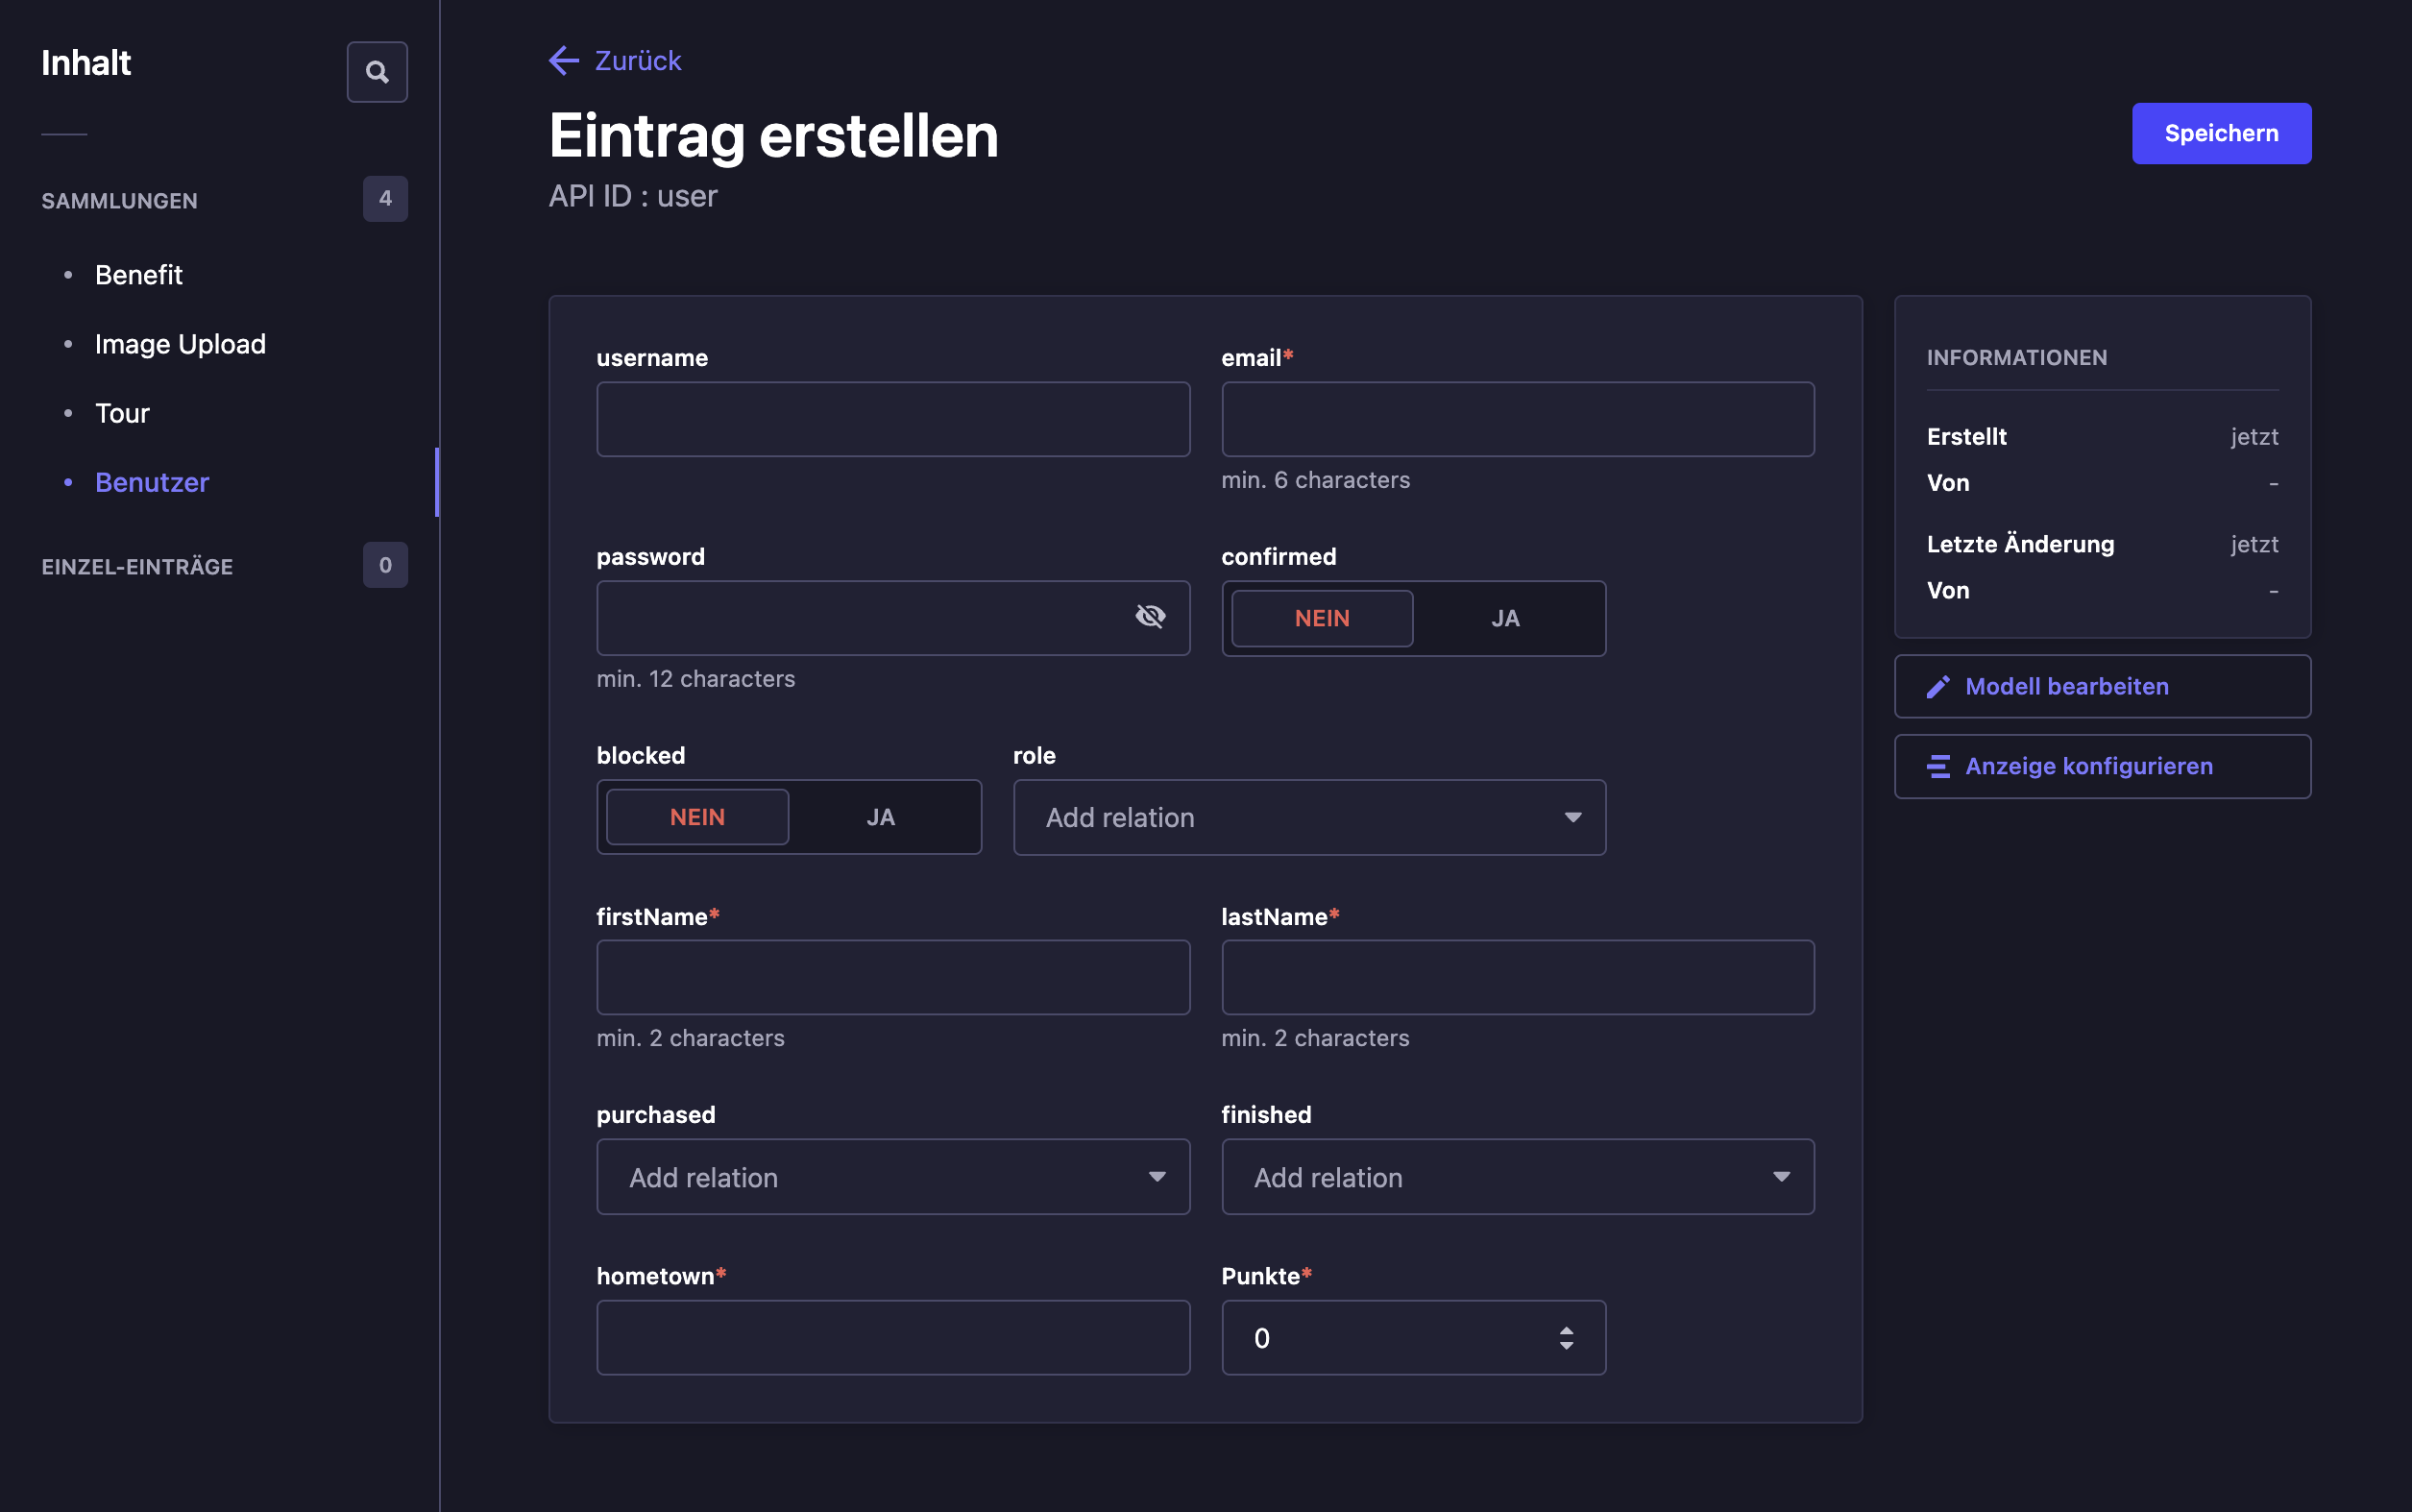Click into the hometown text field
Screen dimensions: 2412x1512
(x=892, y=1338)
